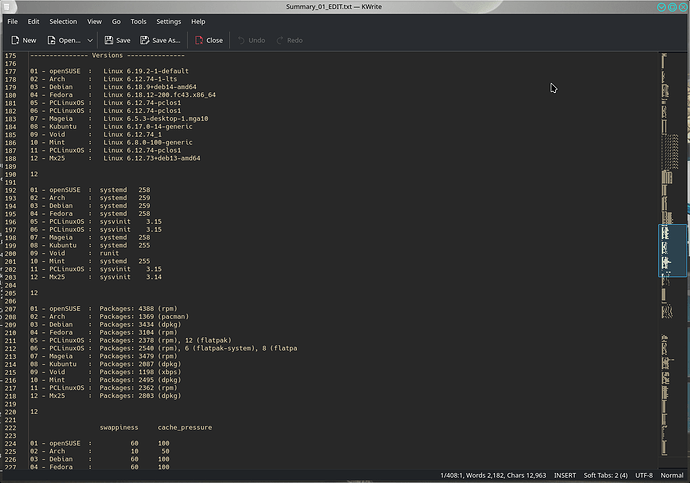The height and width of the screenshot is (483, 690).
Task: Open the Selection menu
Action: click(63, 22)
